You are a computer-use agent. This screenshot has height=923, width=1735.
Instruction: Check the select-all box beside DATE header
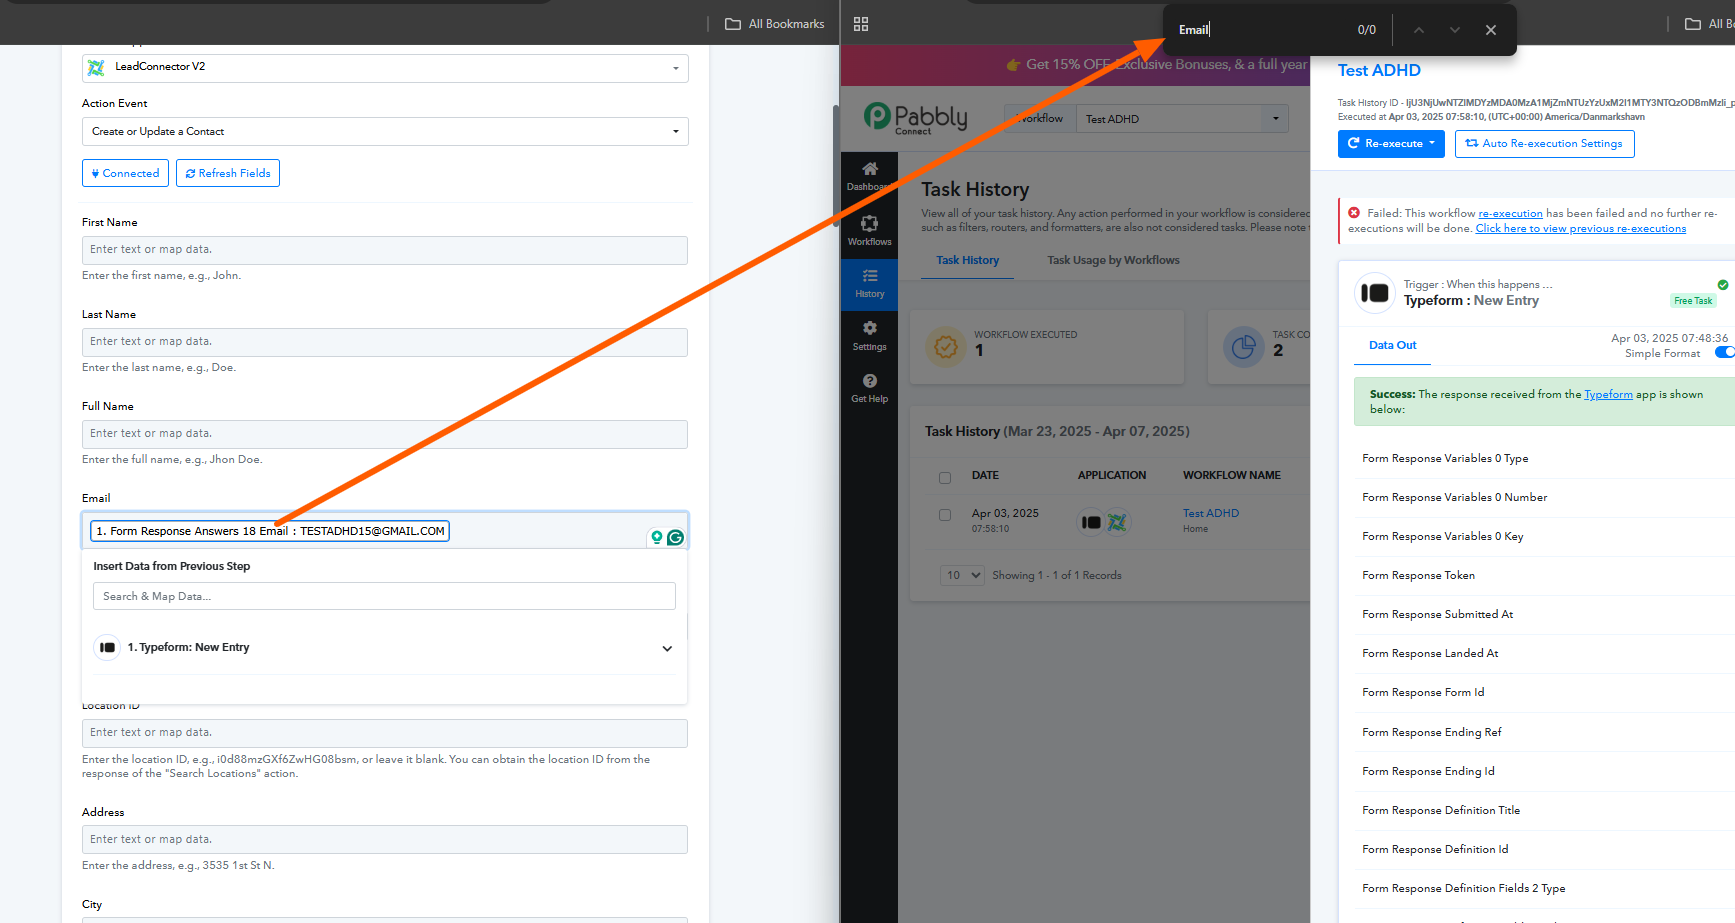pyautogui.click(x=945, y=477)
